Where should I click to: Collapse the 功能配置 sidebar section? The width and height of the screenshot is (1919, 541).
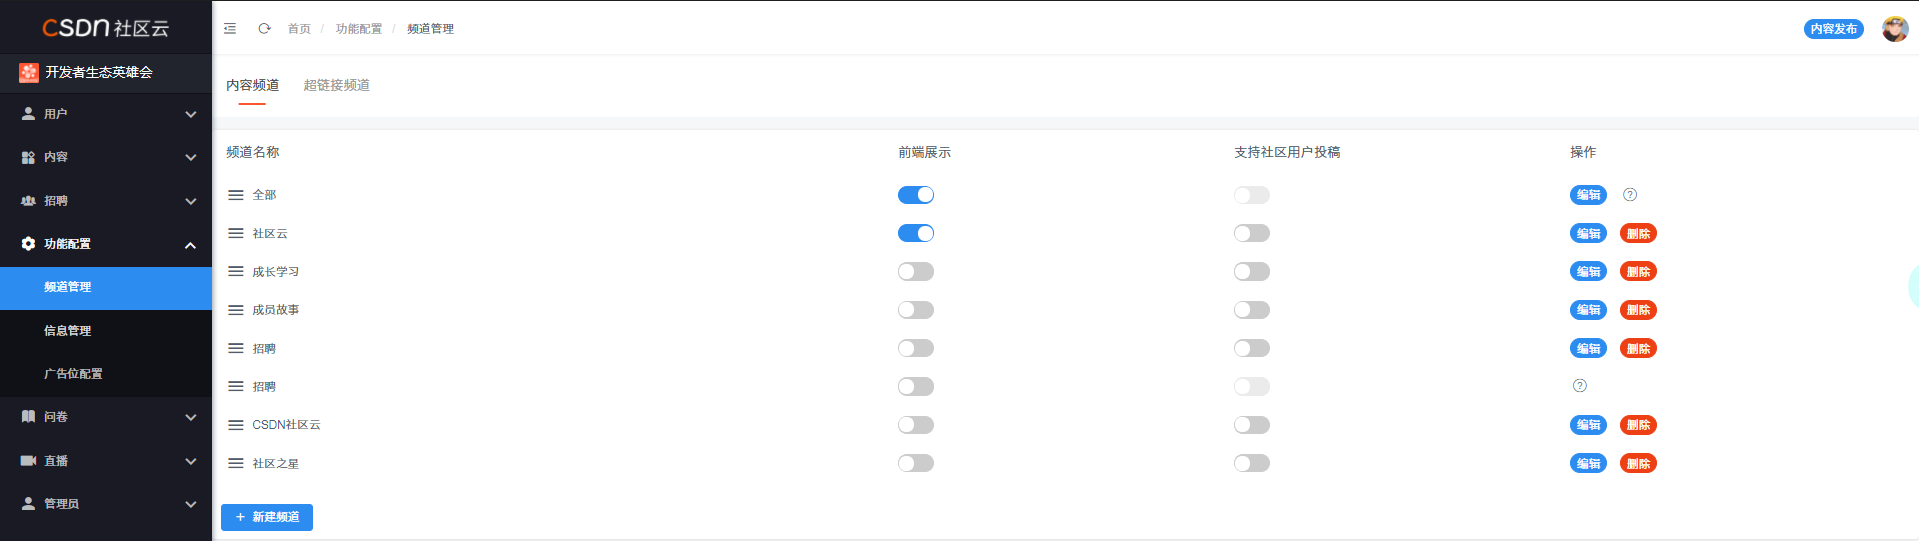[x=106, y=244]
